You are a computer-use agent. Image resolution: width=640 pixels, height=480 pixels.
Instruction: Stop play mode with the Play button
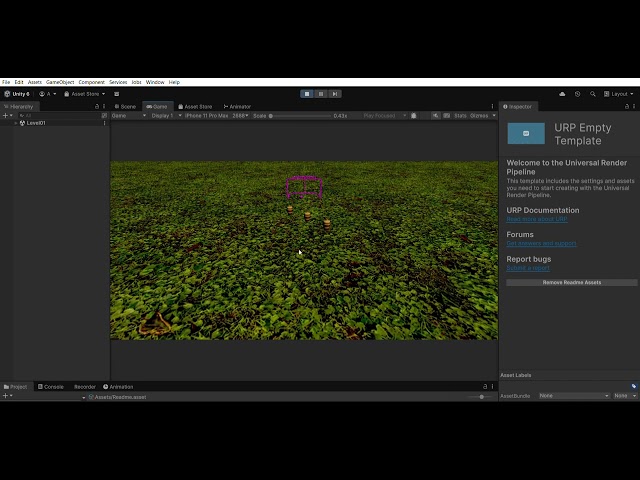[307, 94]
